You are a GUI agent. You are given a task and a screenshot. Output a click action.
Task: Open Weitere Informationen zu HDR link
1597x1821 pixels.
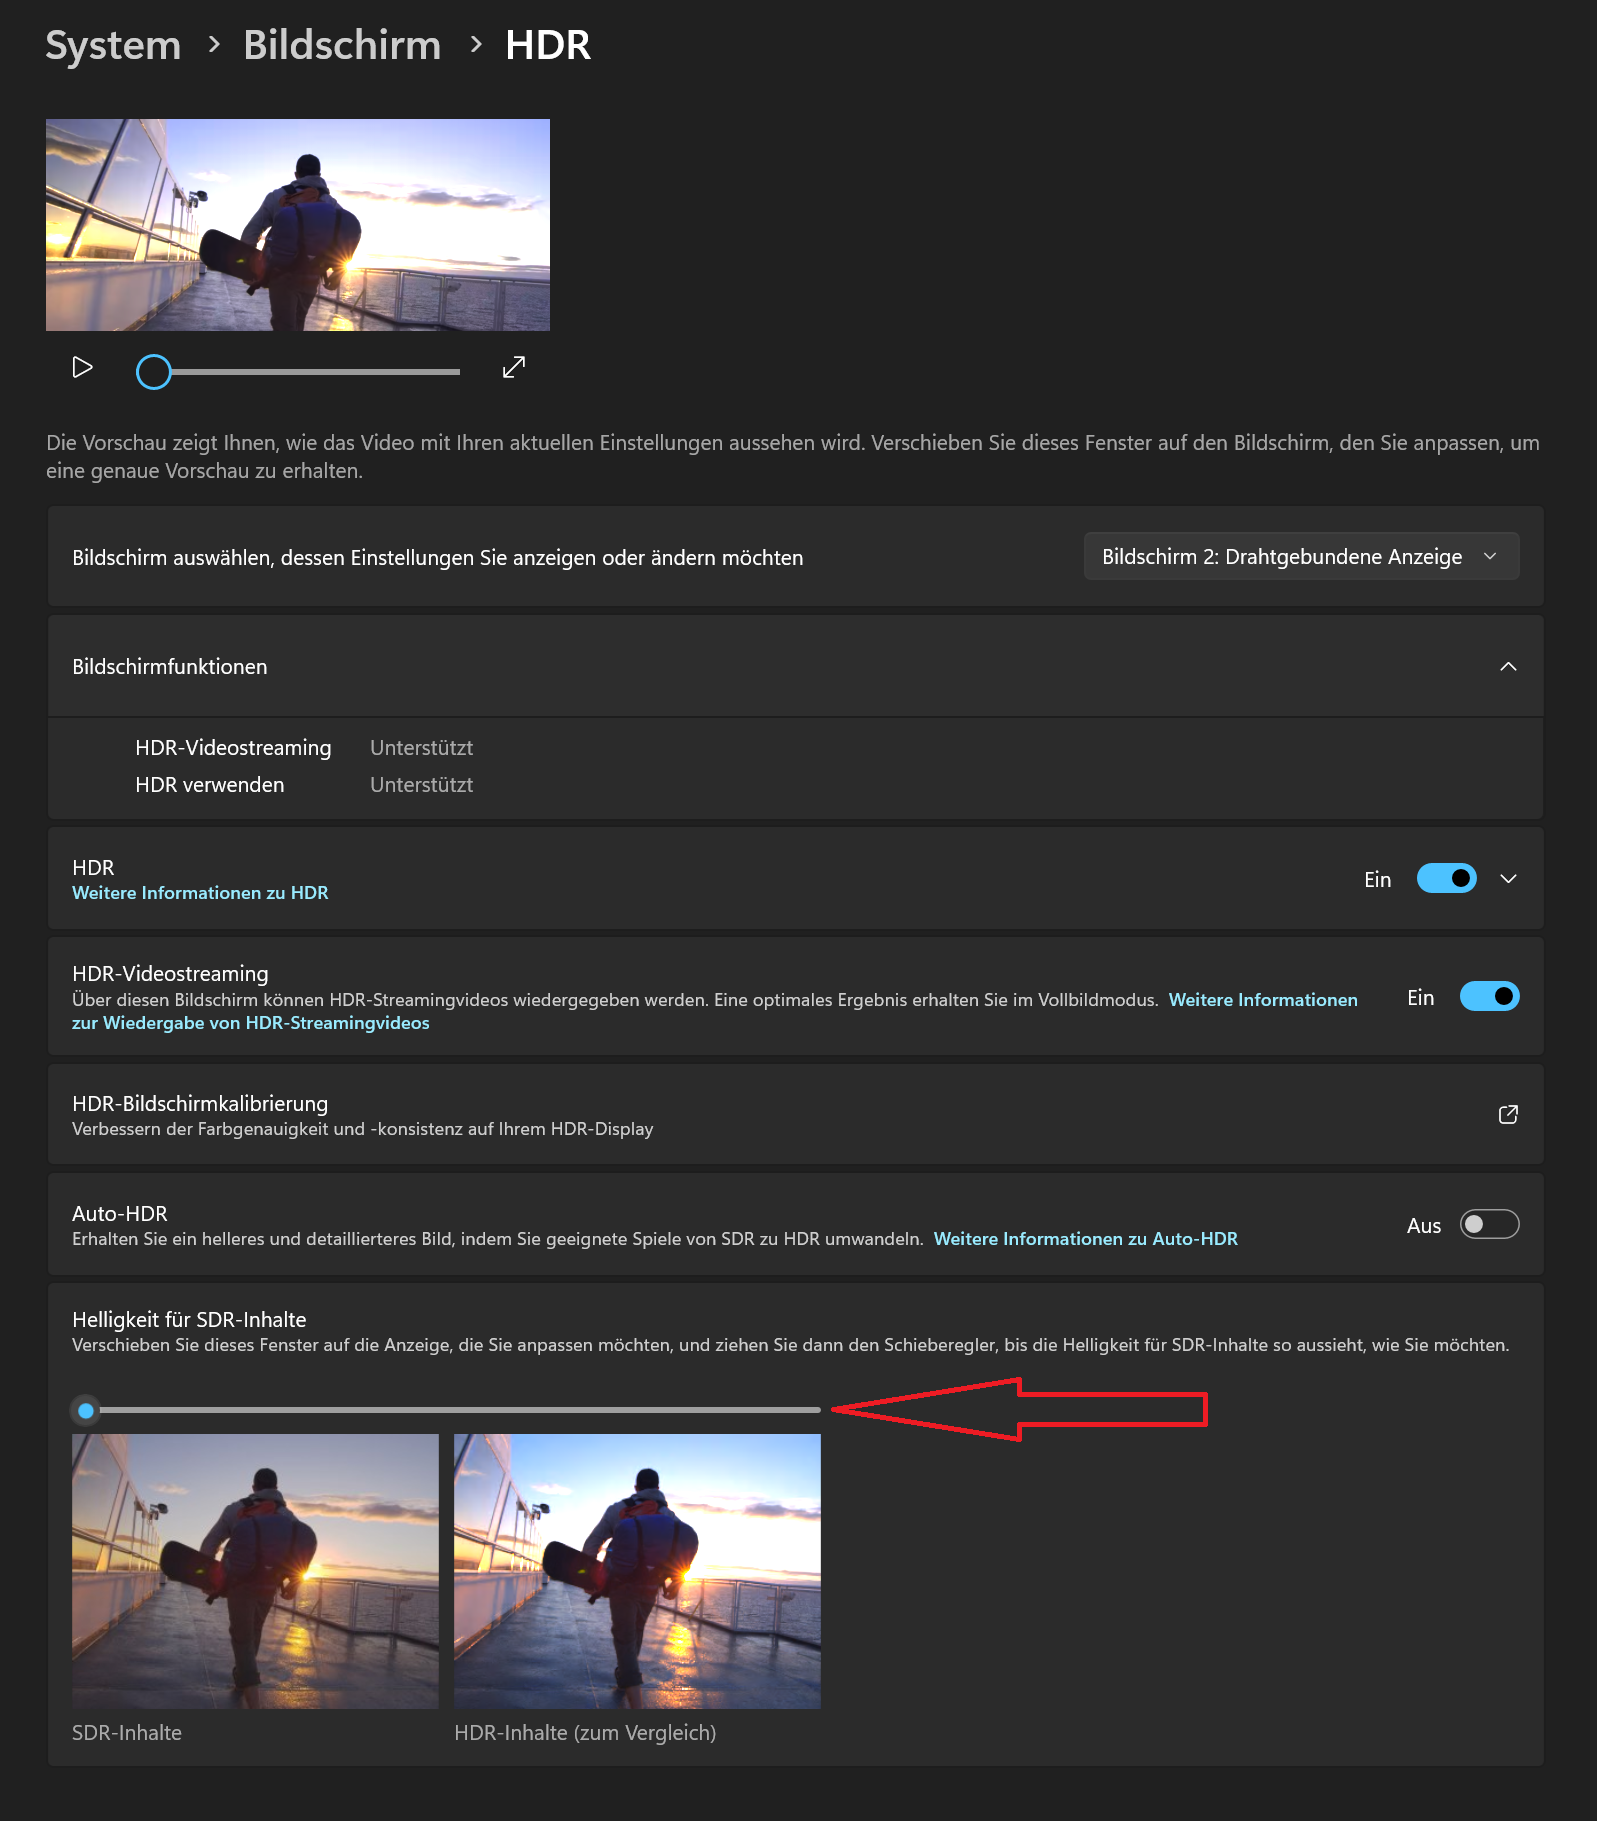(200, 893)
